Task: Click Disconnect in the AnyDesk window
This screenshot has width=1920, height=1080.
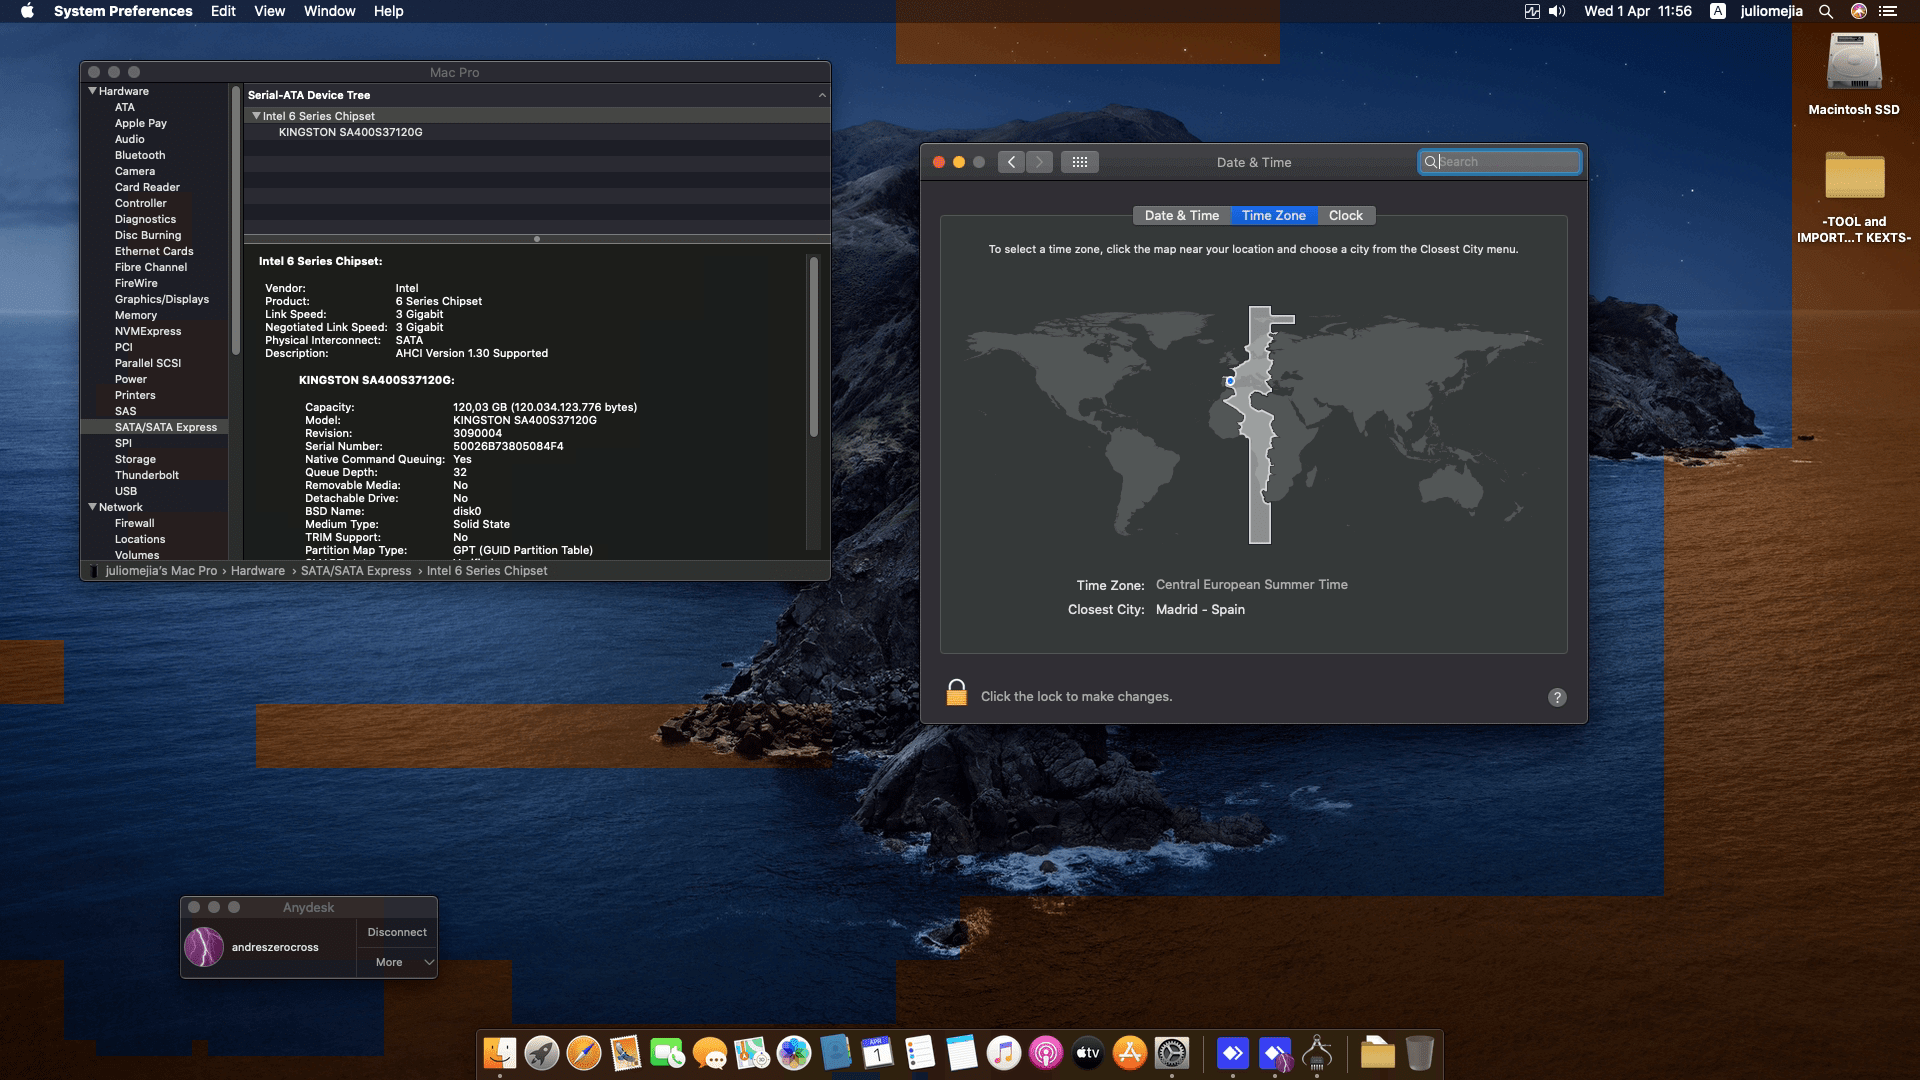Action: (396, 931)
